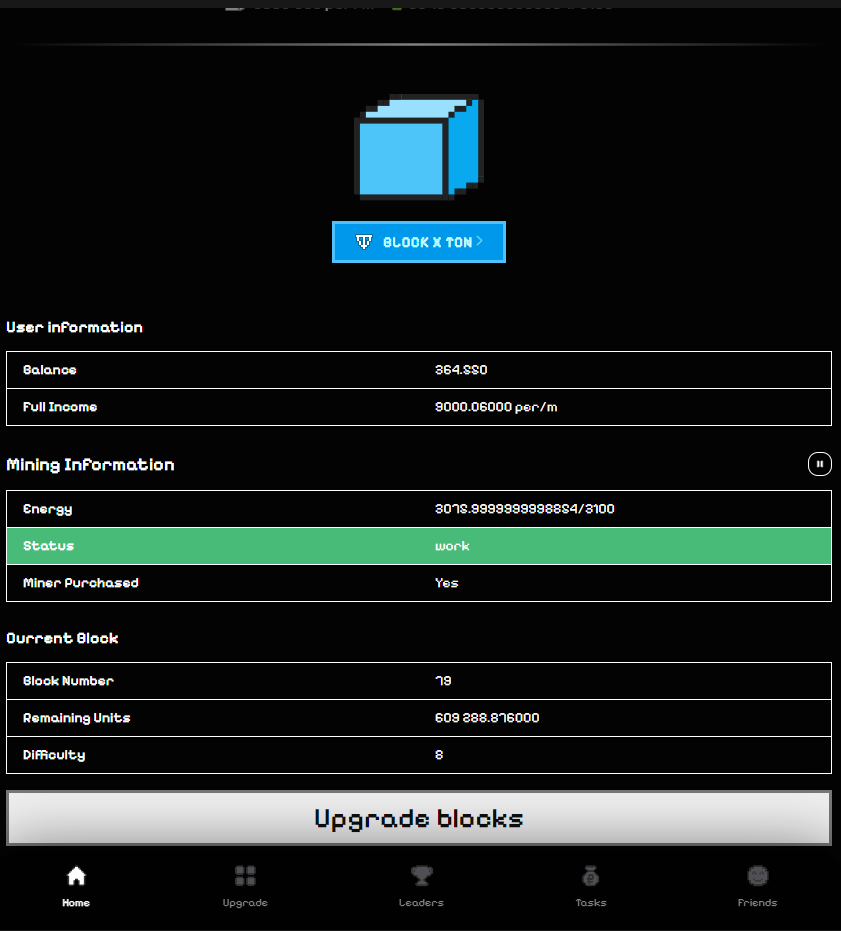This screenshot has width=841, height=931.
Task: Select the Tasks tab label
Action: point(591,902)
